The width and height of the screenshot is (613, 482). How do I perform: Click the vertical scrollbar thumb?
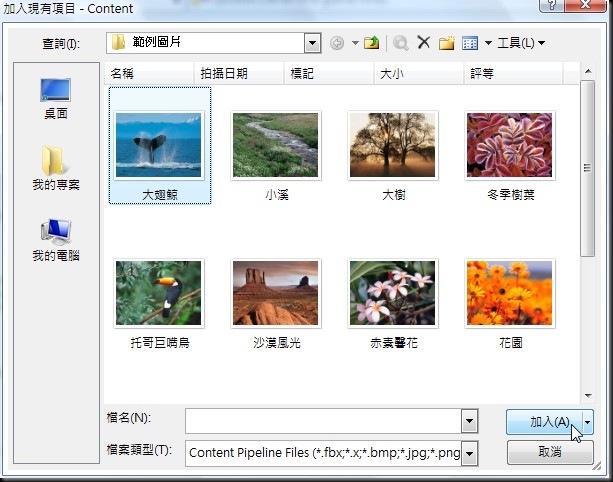587,168
